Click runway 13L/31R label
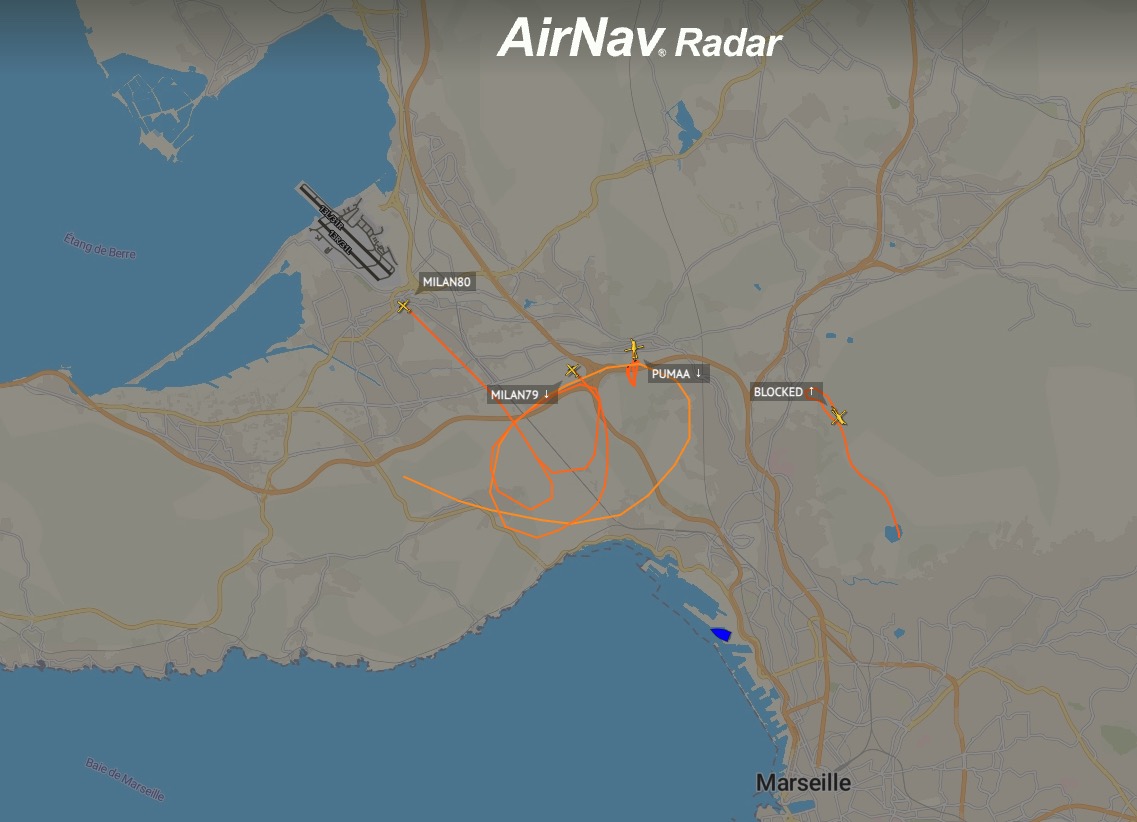 (x=330, y=215)
